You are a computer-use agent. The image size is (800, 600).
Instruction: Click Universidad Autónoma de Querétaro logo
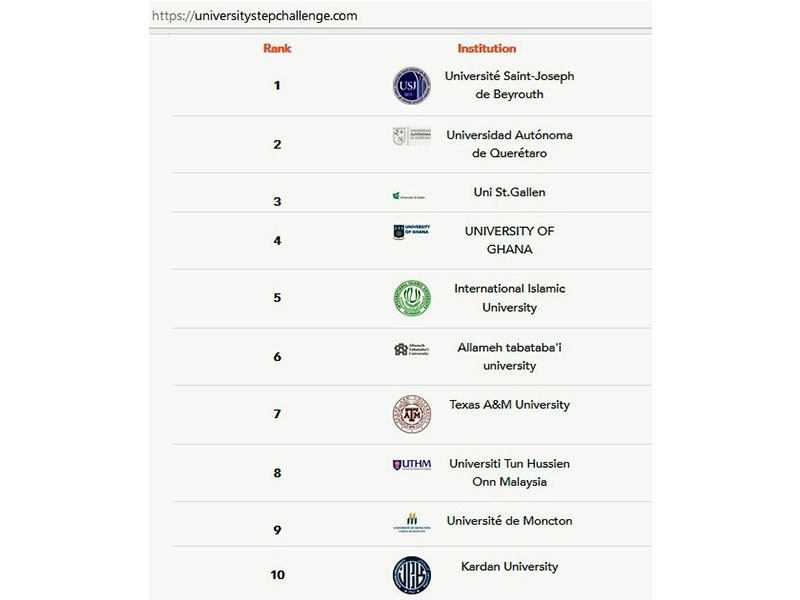pos(412,136)
